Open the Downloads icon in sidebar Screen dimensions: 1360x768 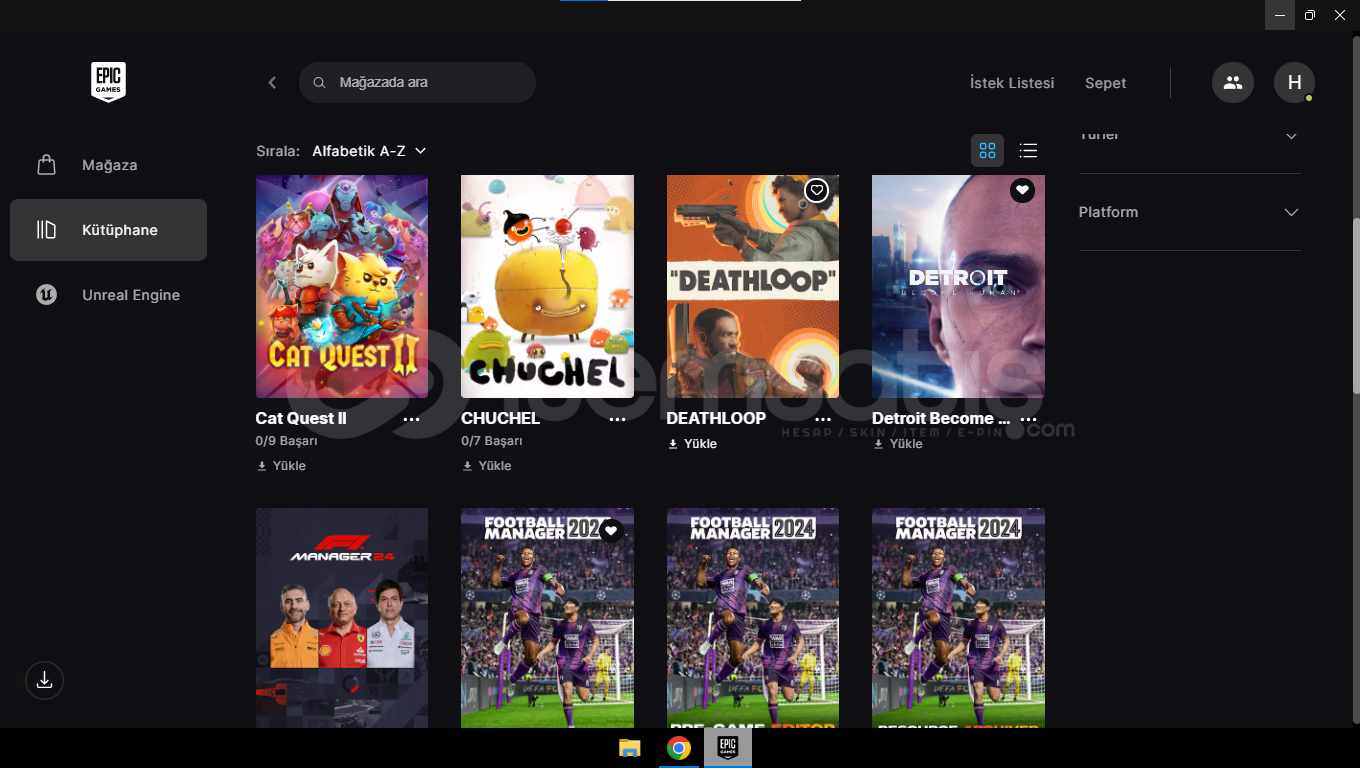point(44,680)
